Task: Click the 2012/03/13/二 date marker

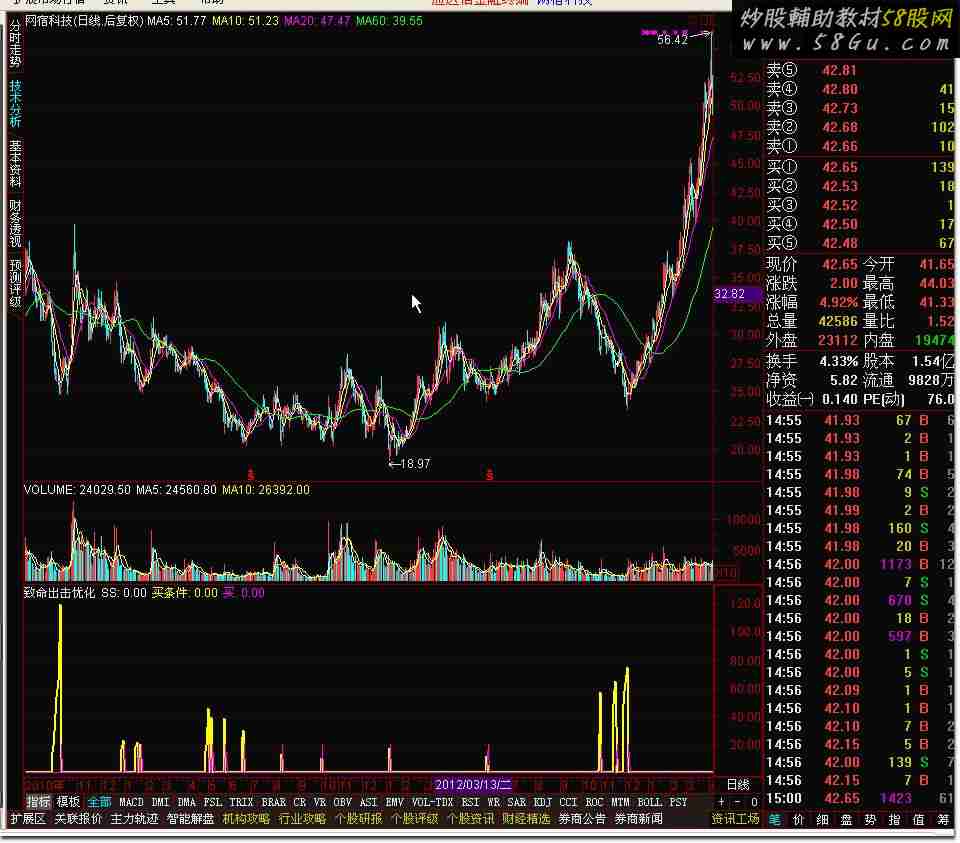Action: [473, 784]
